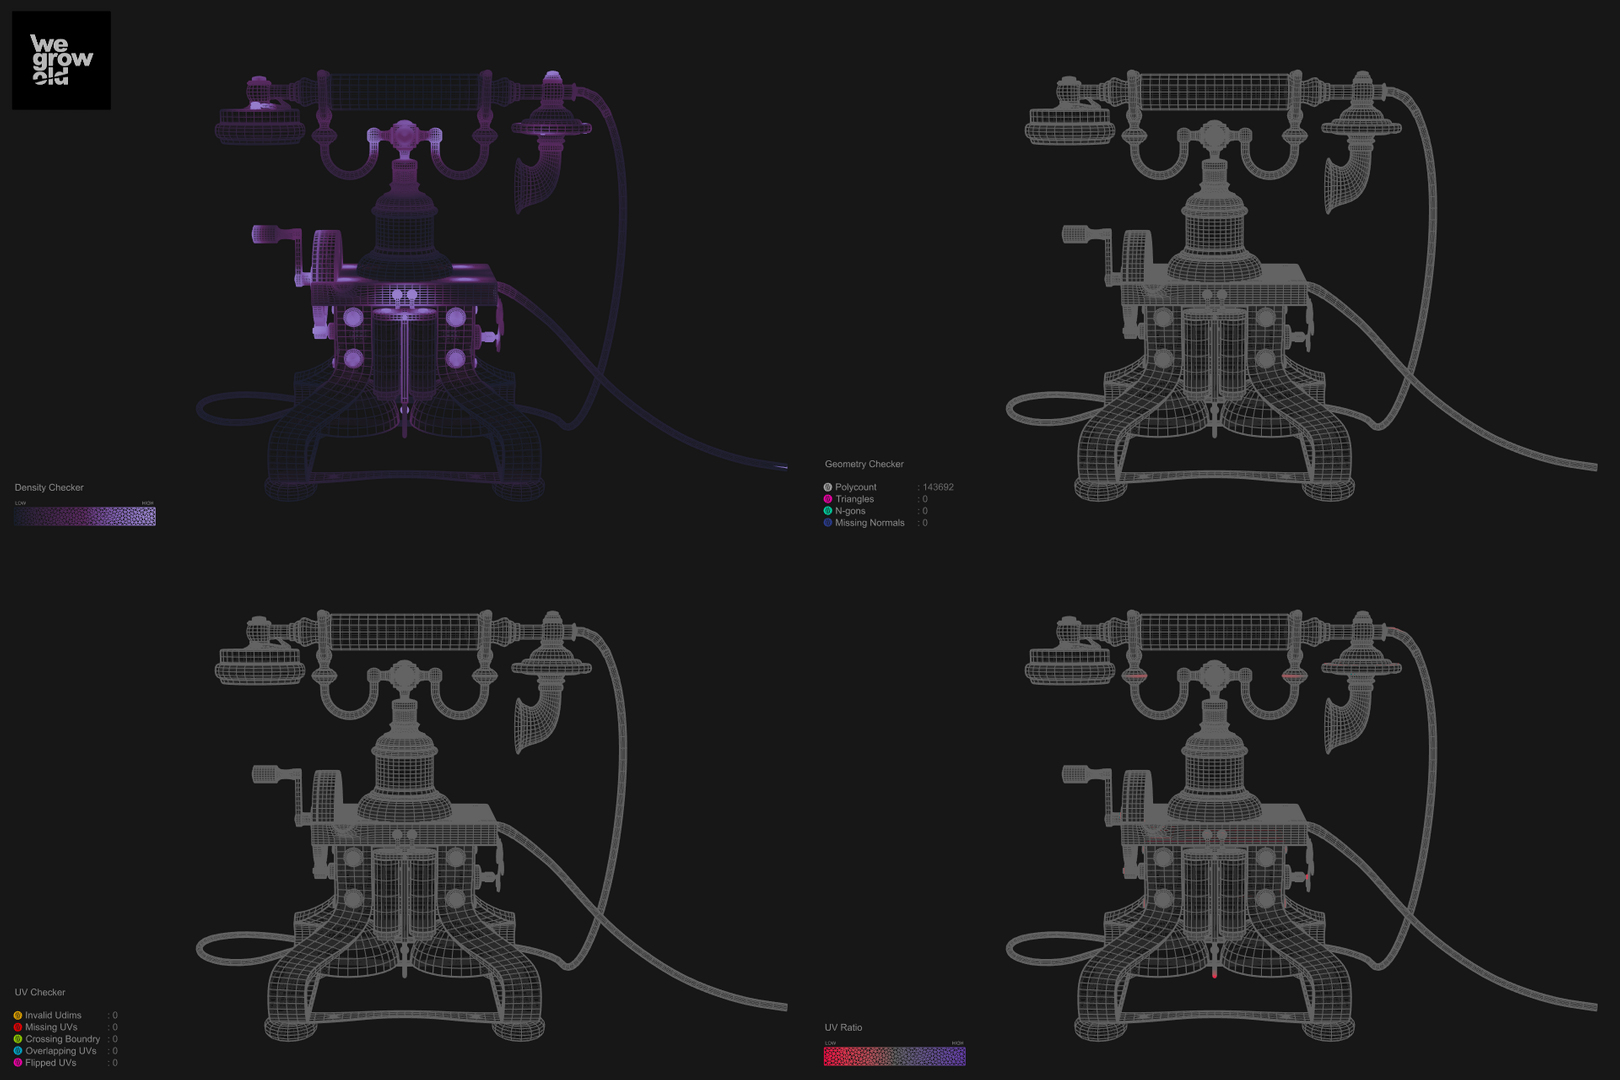Click the green Crossing Boundry indicator dot

17,1039
